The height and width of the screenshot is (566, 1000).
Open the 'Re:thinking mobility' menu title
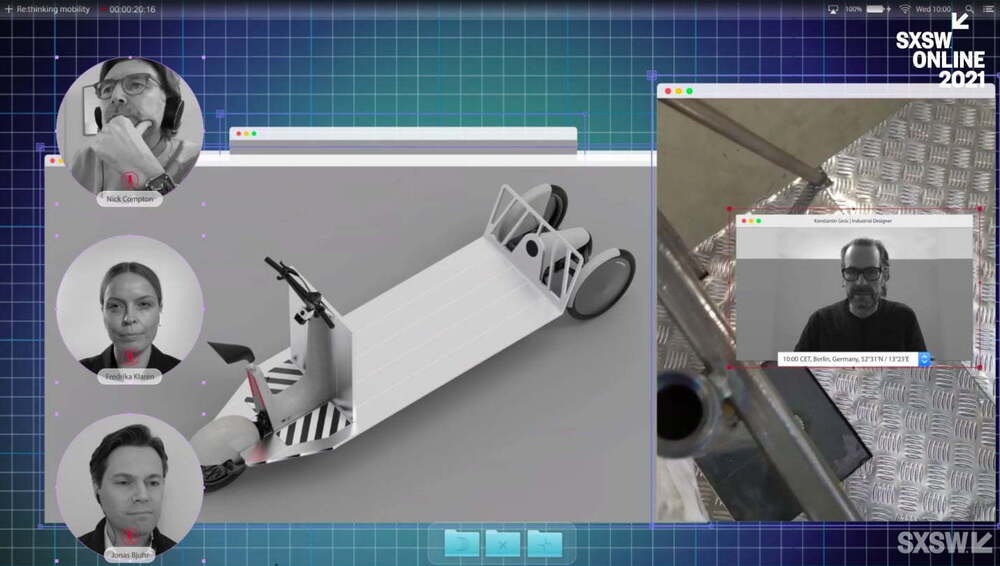(x=53, y=9)
